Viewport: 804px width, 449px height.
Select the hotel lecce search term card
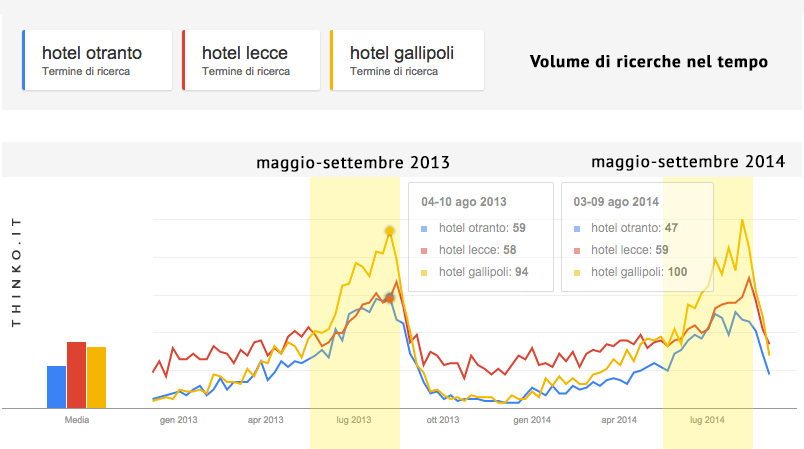coord(250,60)
